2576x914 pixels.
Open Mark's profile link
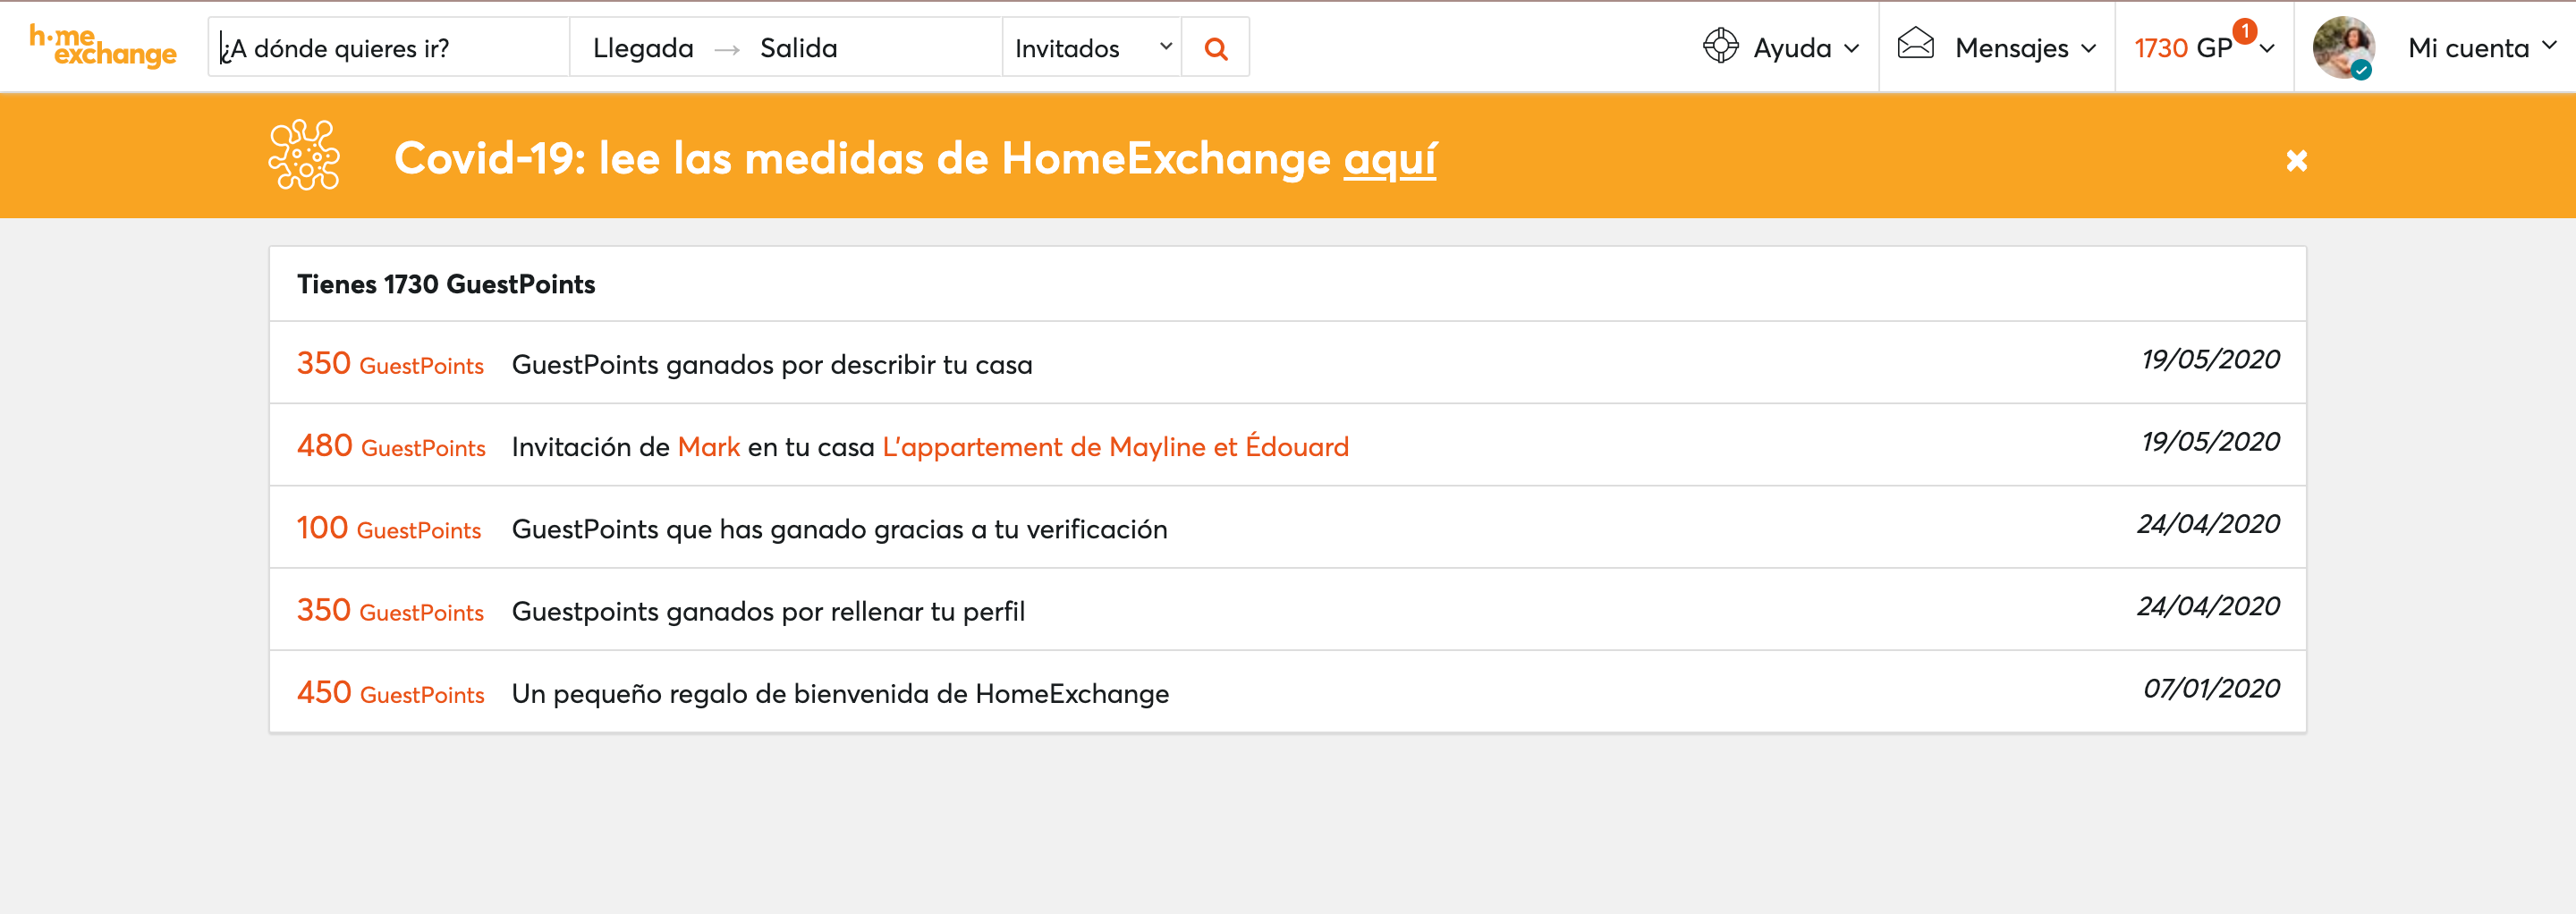coord(708,447)
